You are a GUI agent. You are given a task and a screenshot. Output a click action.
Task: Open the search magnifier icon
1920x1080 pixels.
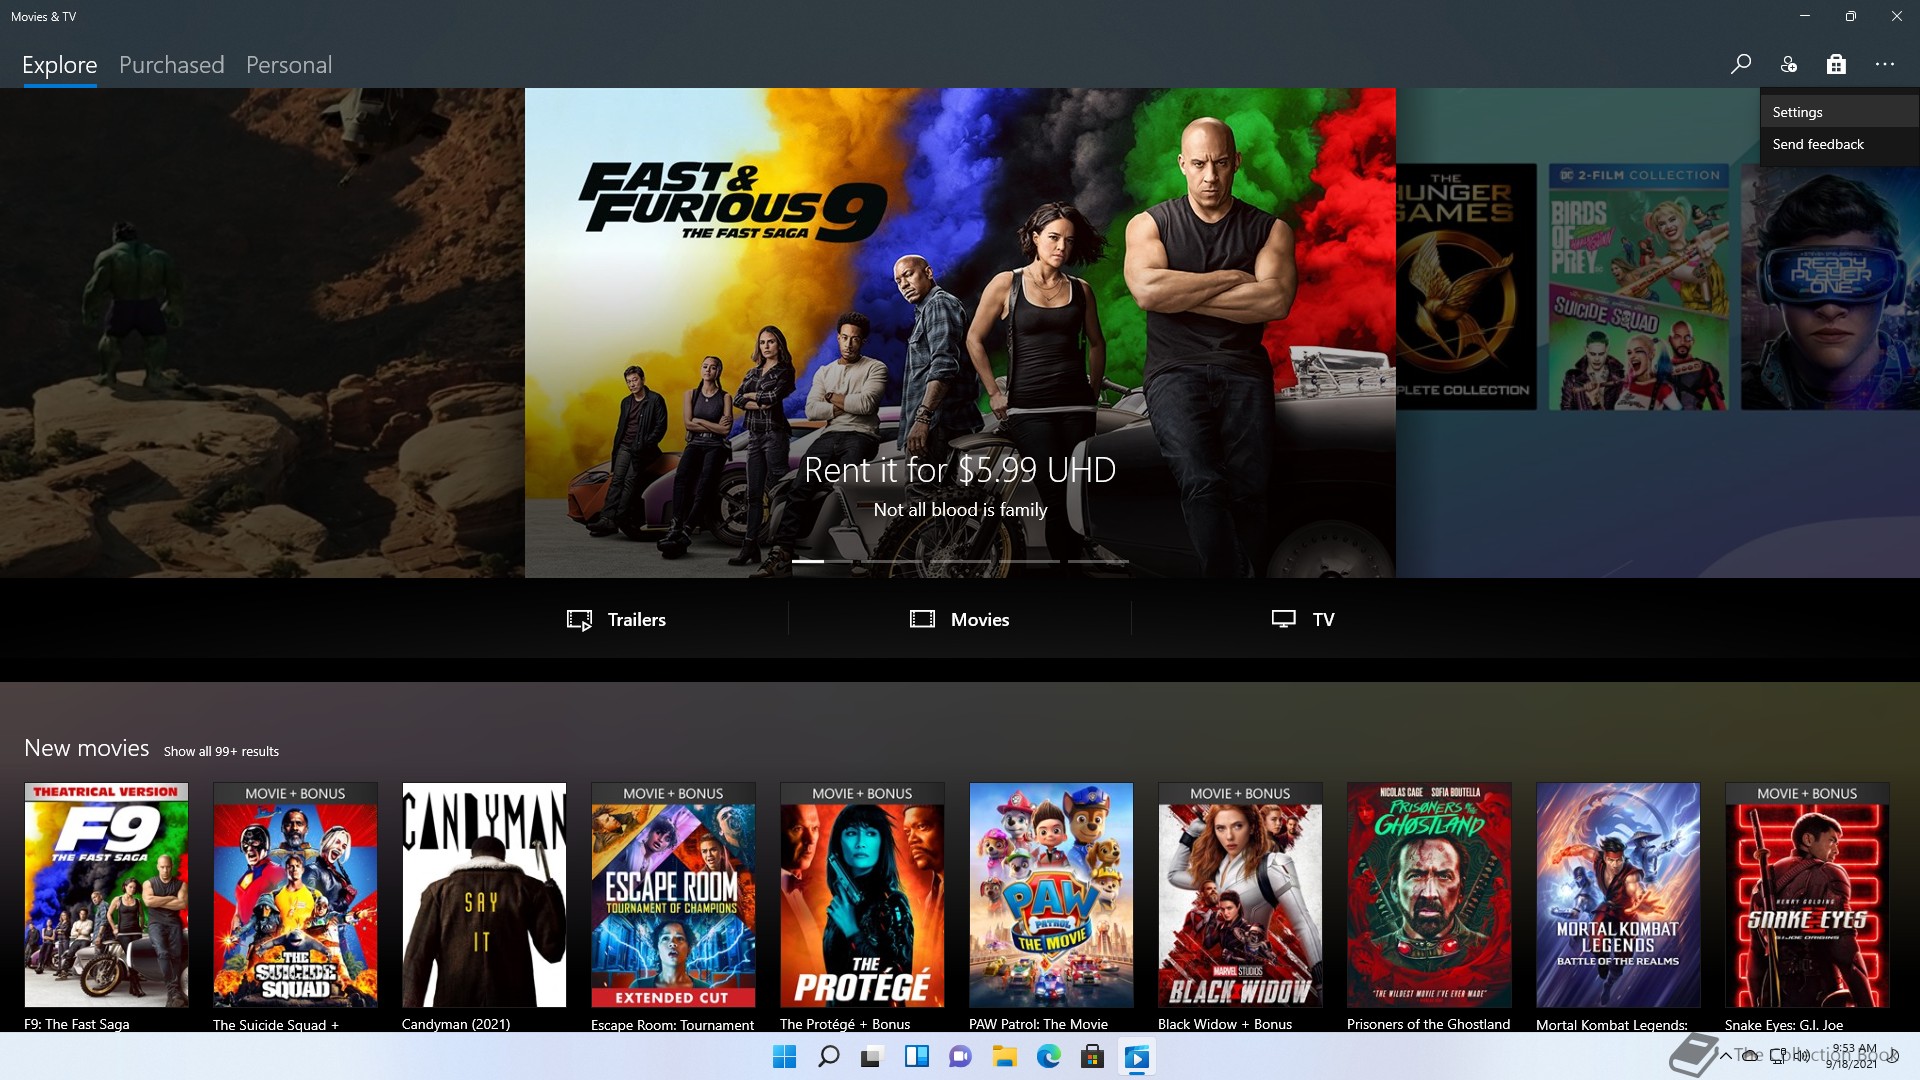[x=1741, y=64]
